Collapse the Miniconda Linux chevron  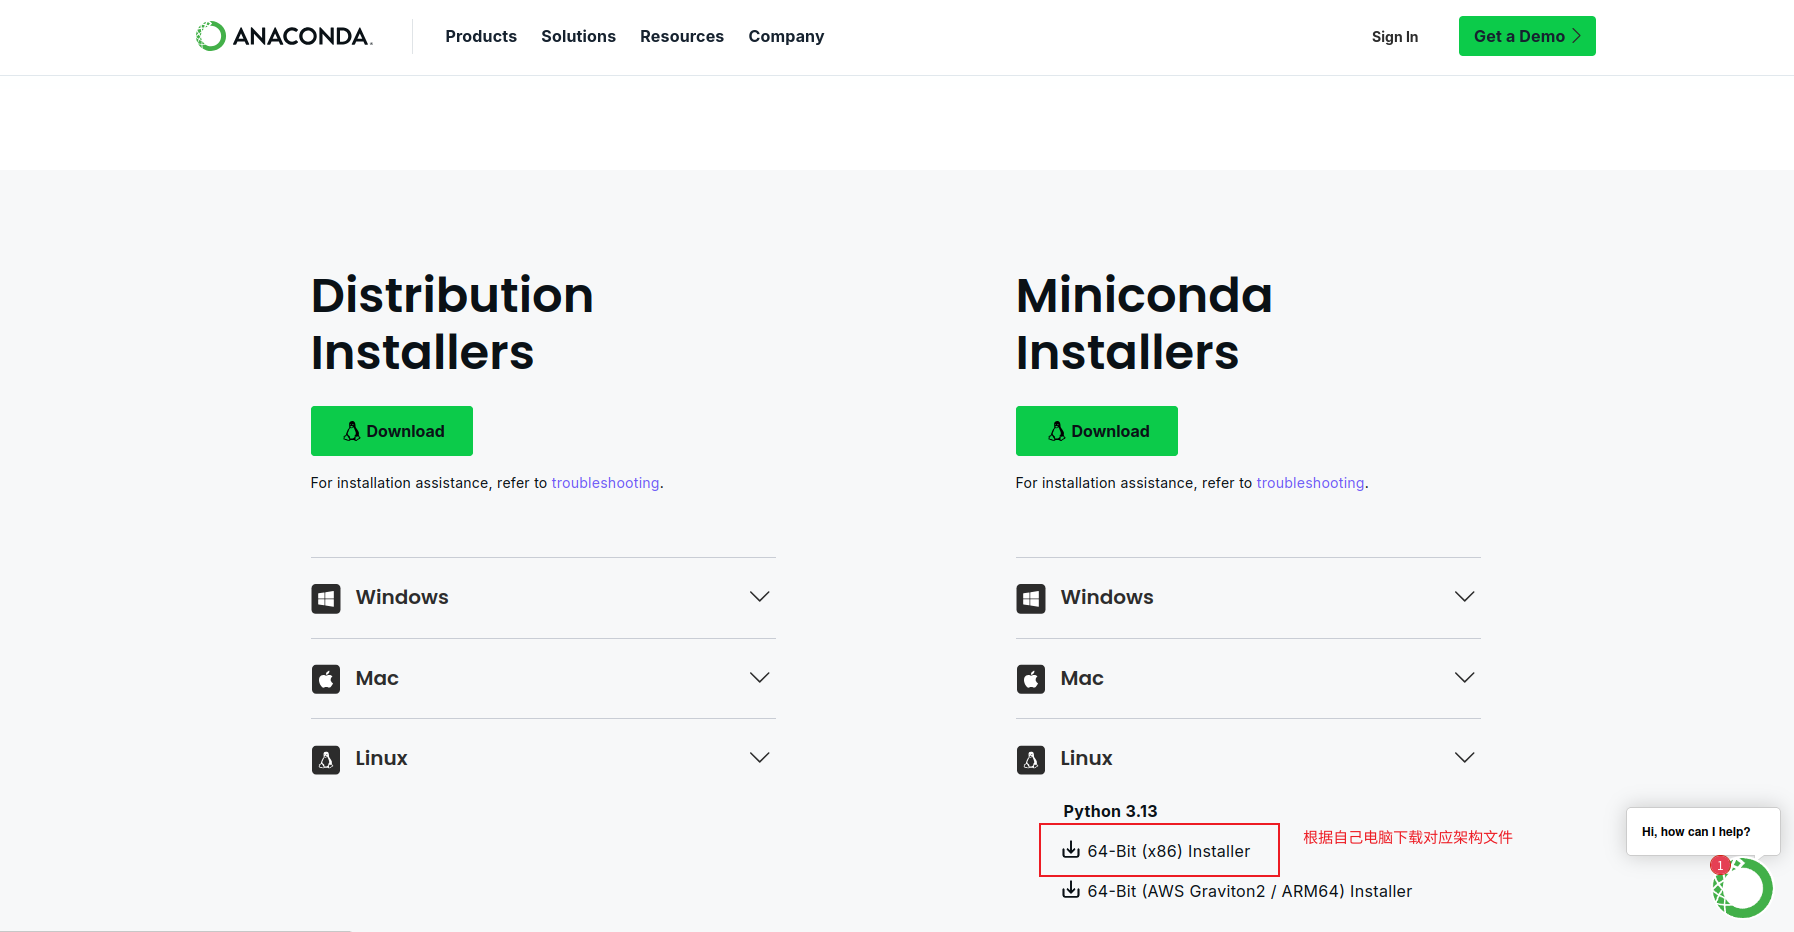1465,758
